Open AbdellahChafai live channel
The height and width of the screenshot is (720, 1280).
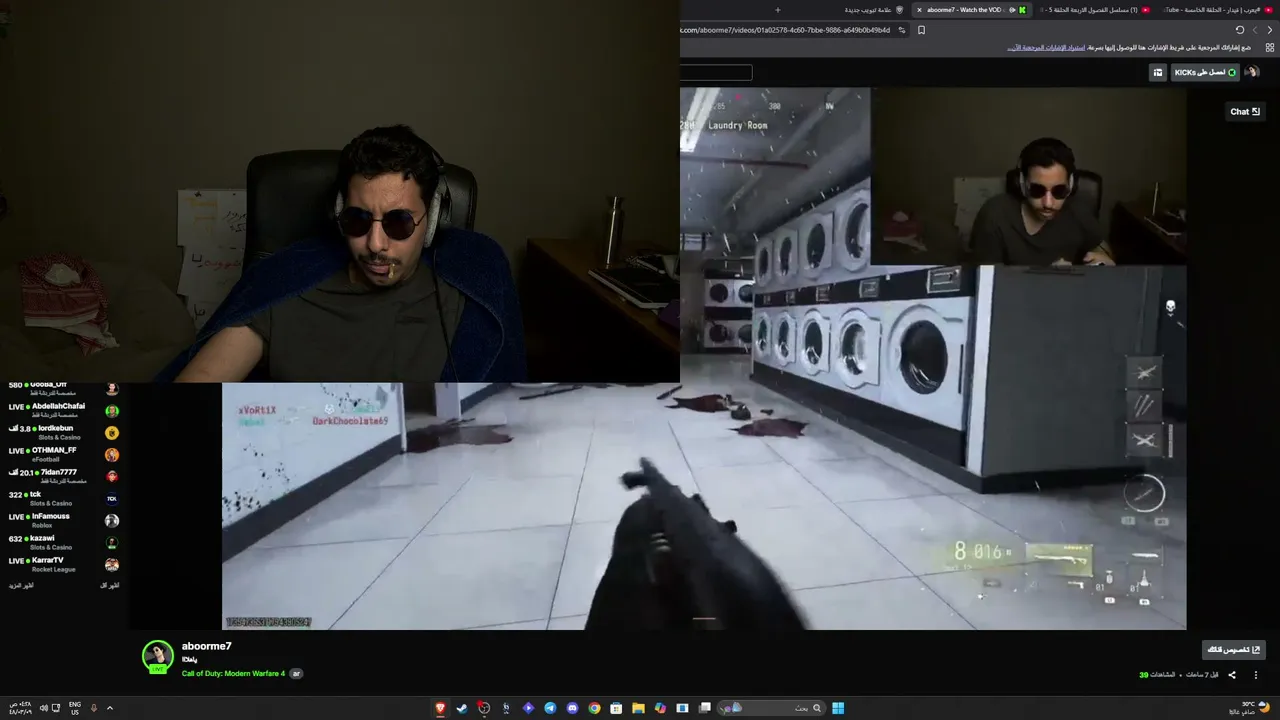coord(64,411)
